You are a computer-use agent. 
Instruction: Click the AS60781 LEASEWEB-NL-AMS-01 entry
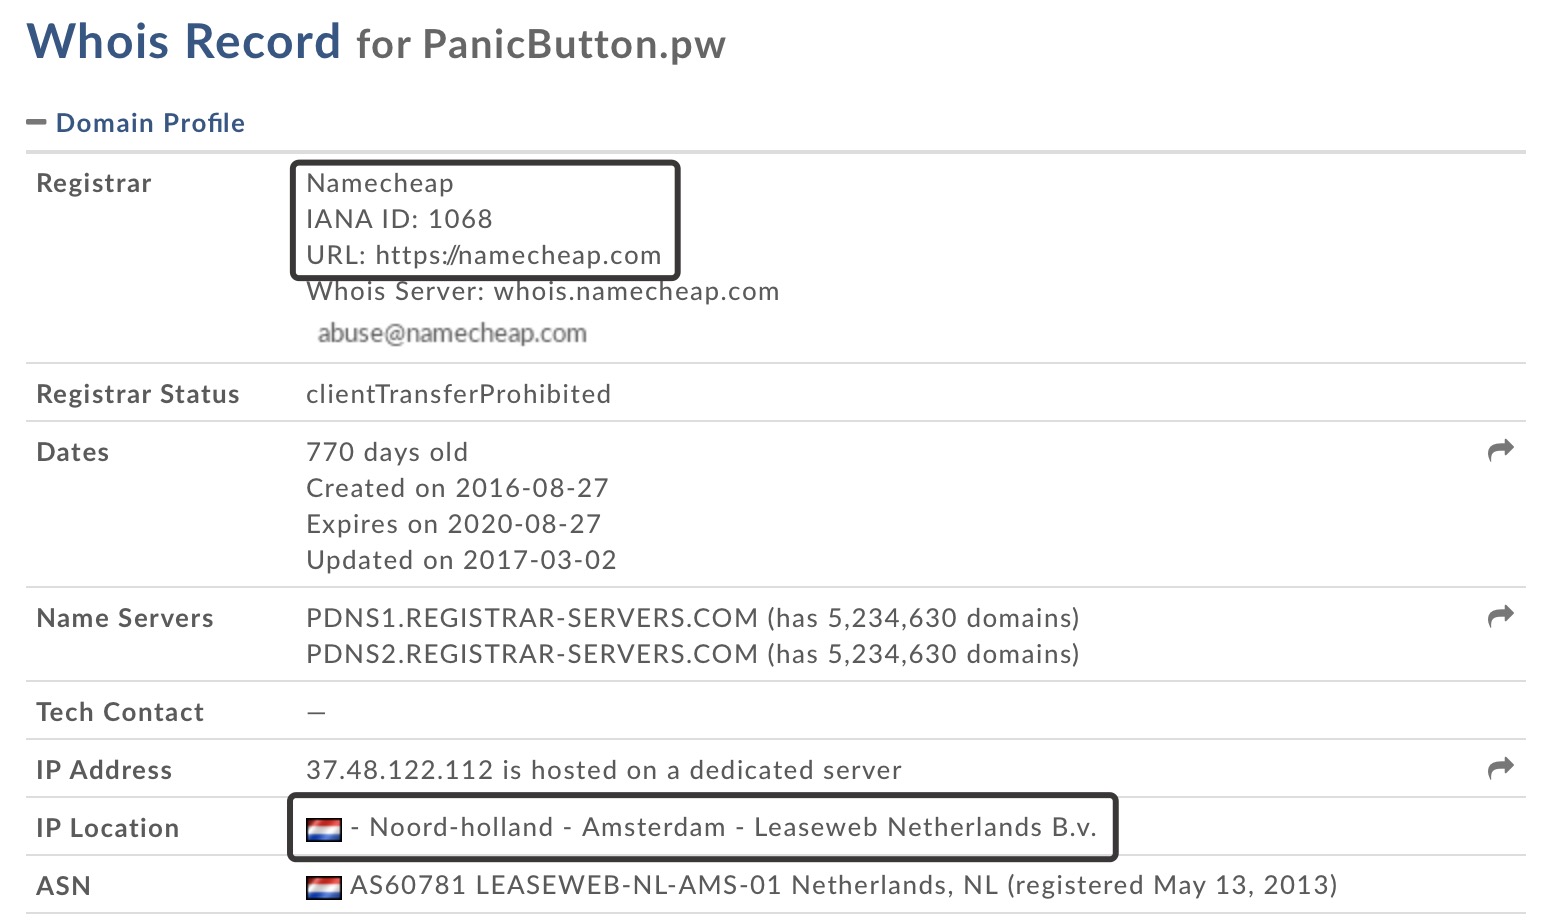(566, 886)
